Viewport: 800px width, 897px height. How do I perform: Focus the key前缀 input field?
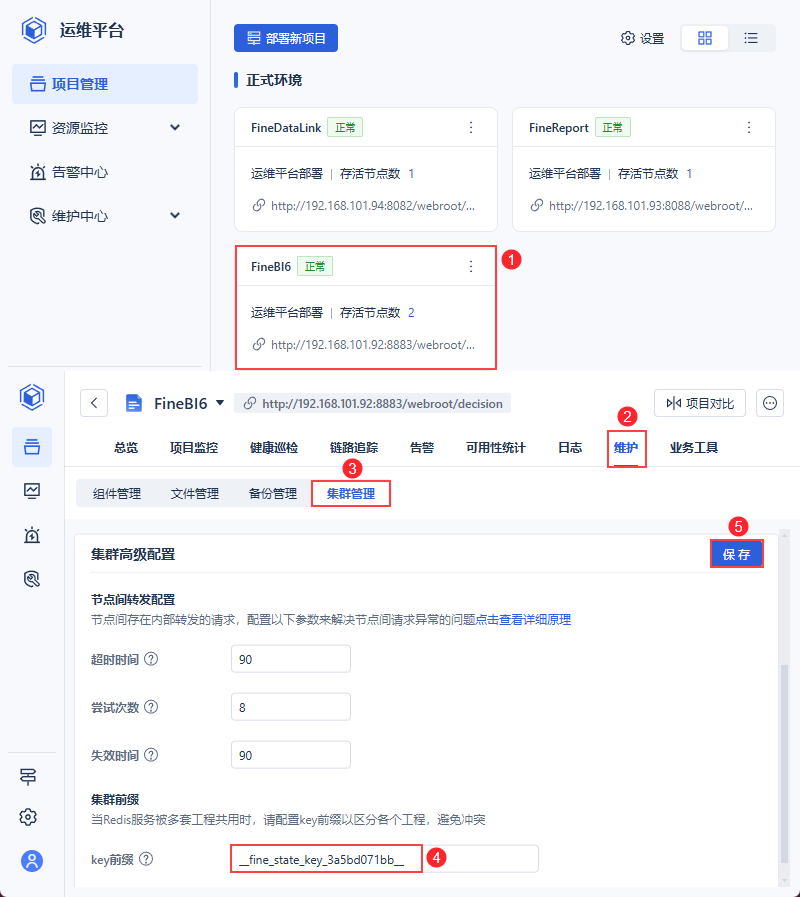385,859
